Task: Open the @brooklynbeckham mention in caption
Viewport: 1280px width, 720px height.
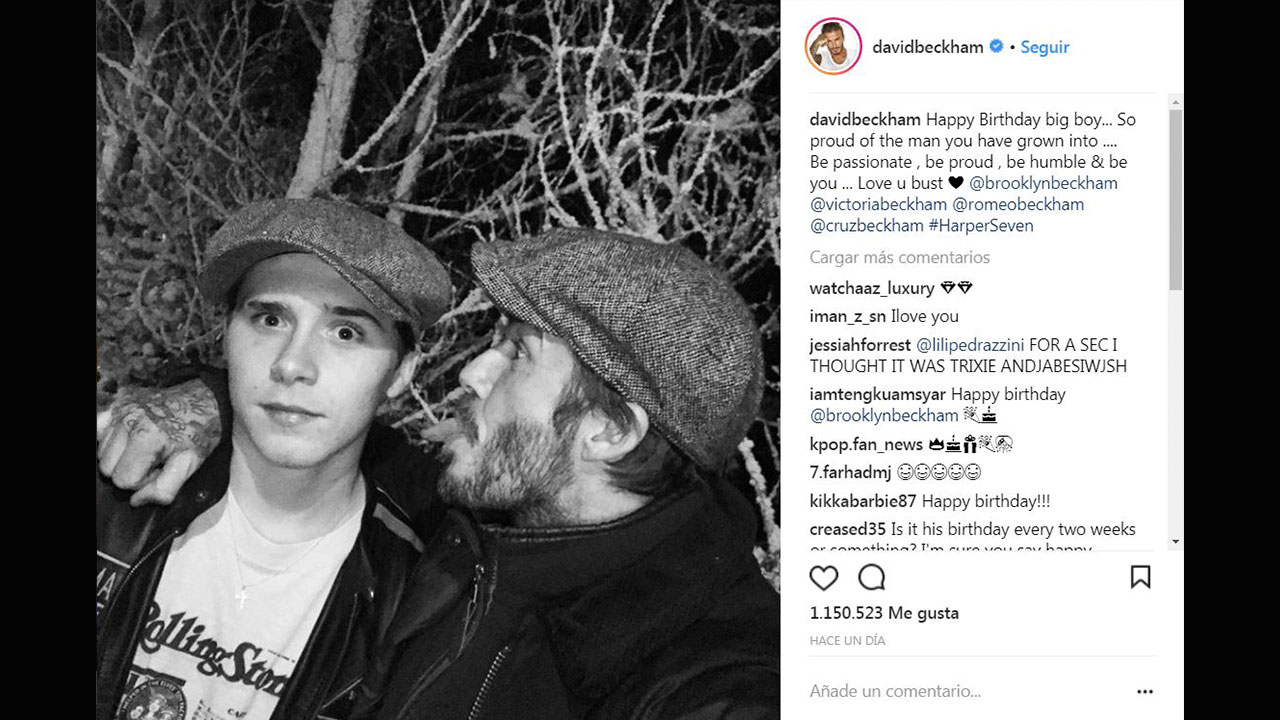Action: [x=1043, y=183]
